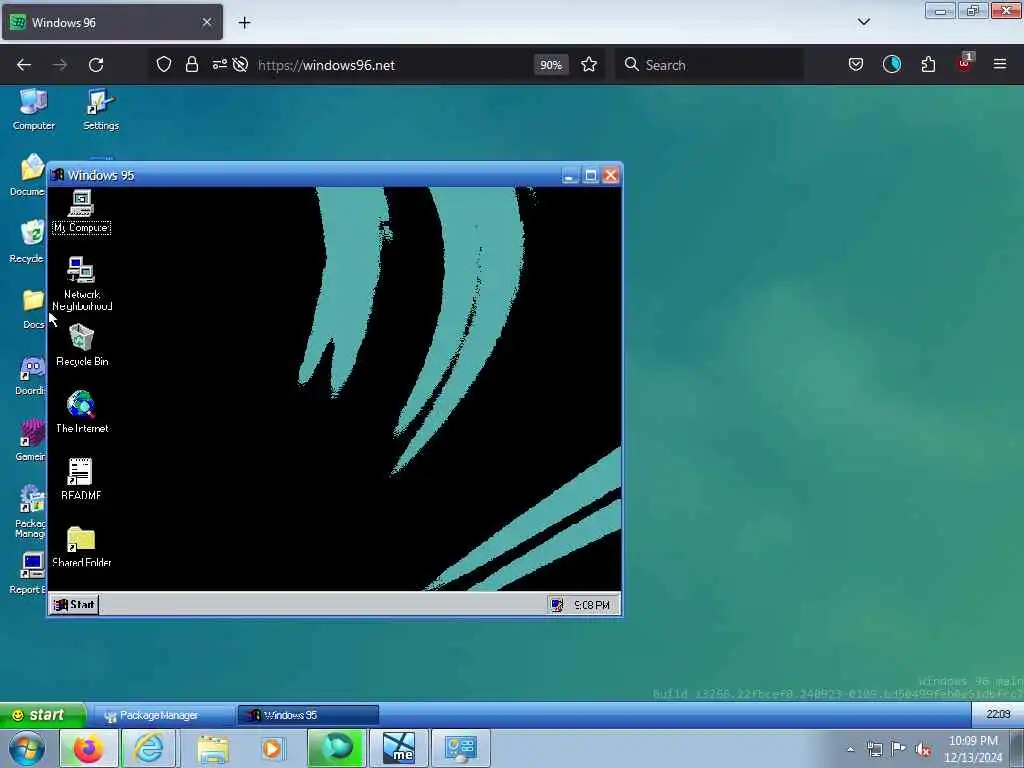Open My Computer in Windows 95
The image size is (1024, 768).
[x=81, y=211]
